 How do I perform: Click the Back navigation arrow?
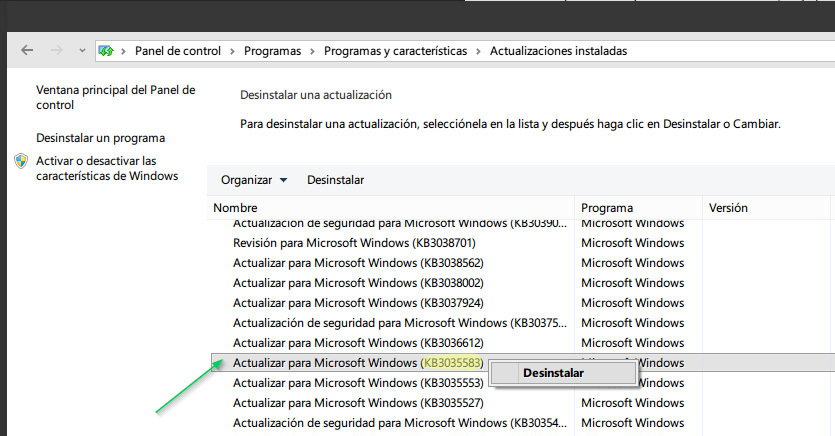click(27, 51)
